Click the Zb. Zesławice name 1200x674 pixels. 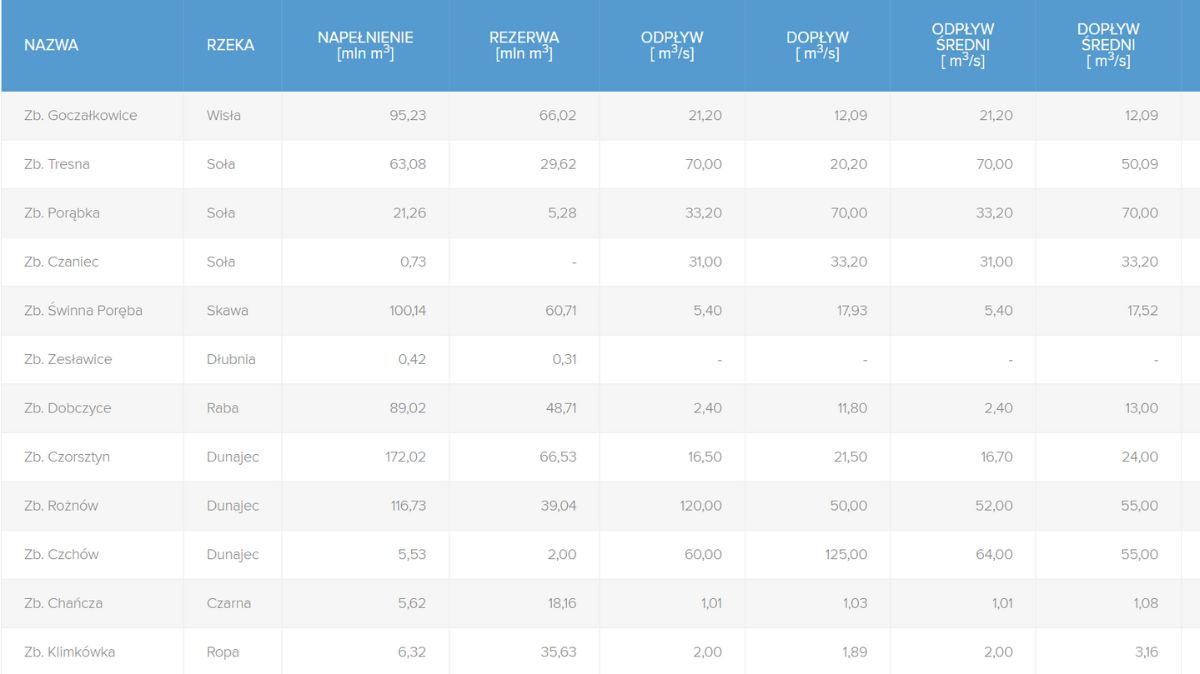[68, 359]
